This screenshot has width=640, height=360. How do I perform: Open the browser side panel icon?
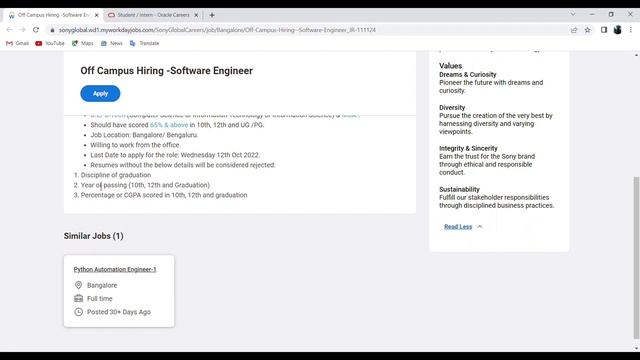coord(604,30)
